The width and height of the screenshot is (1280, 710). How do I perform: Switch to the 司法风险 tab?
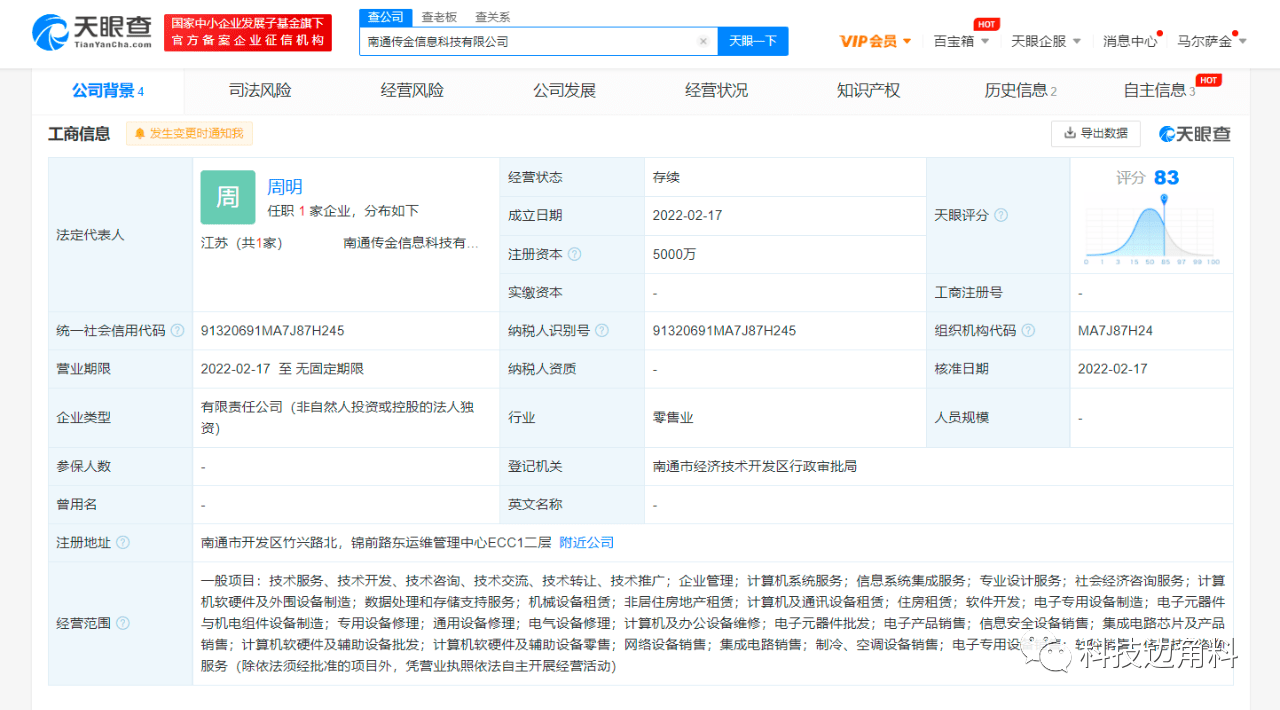260,91
